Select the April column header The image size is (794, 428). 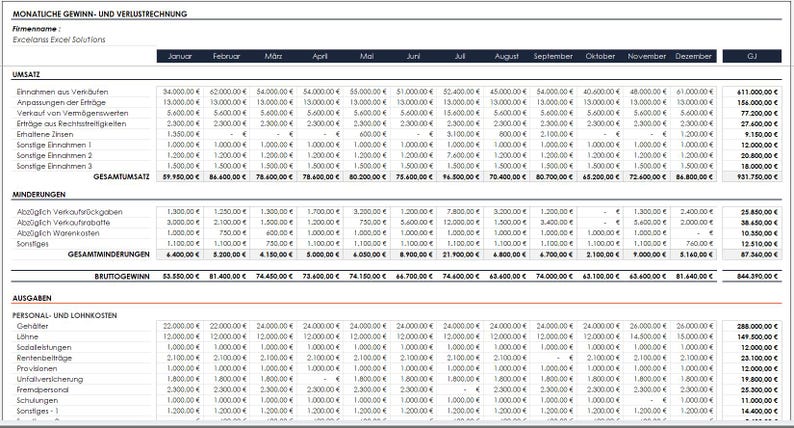pos(320,56)
